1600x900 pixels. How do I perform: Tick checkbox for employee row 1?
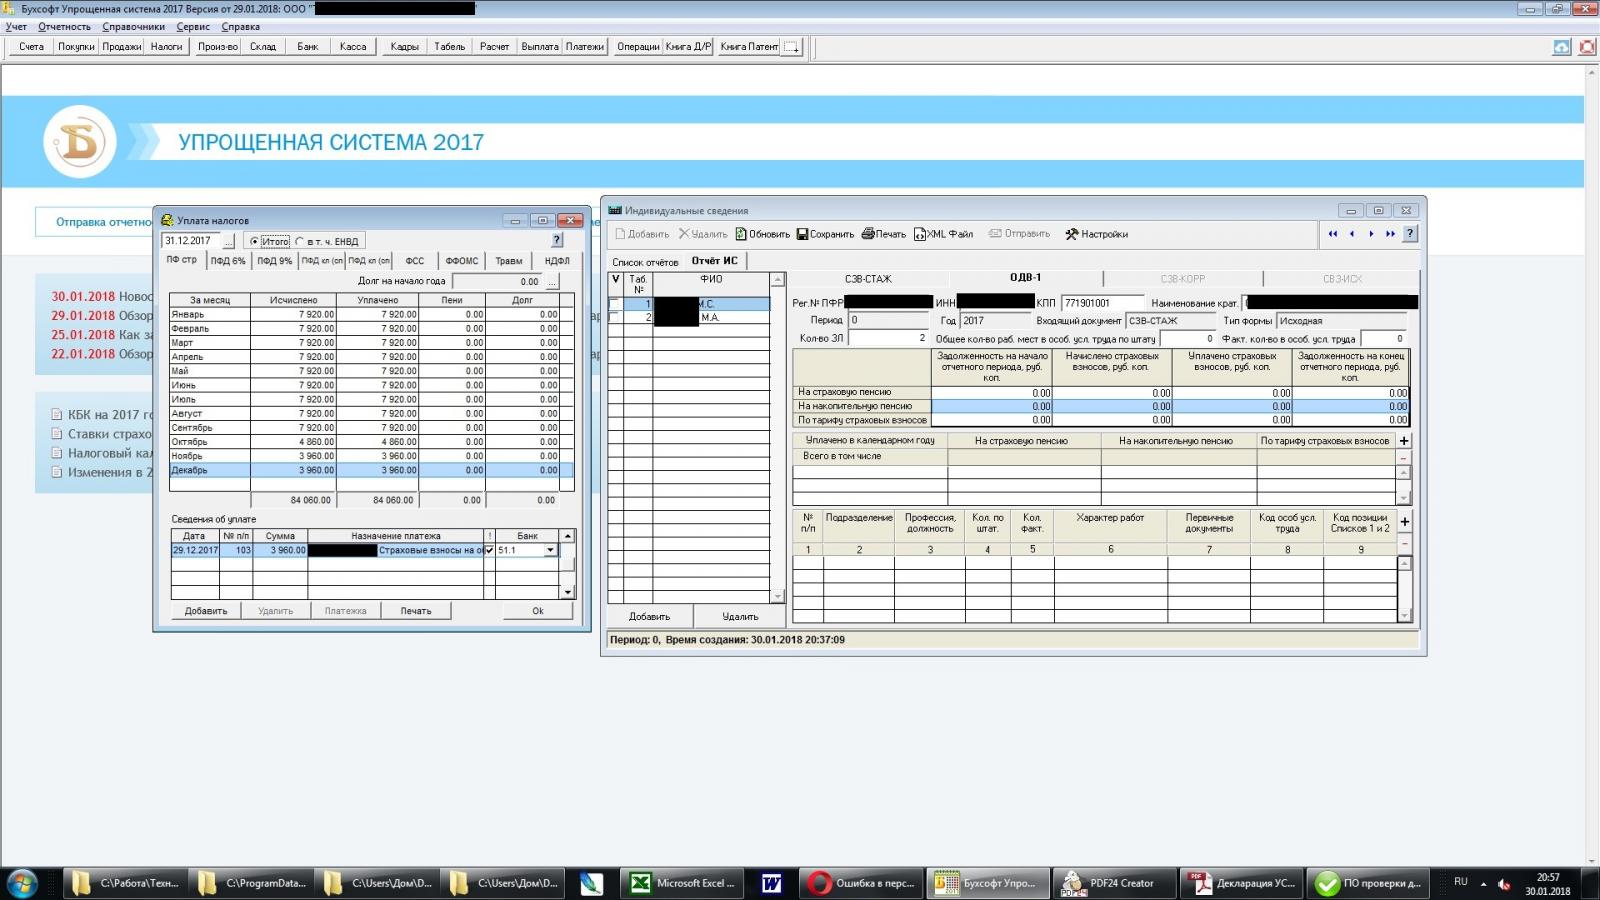coord(615,304)
